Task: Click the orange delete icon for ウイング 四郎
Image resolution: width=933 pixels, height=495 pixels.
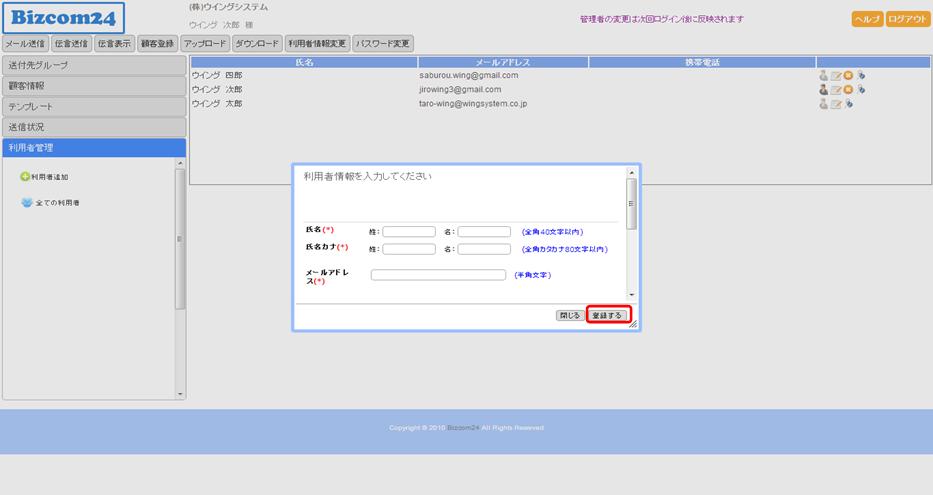Action: 848,75
